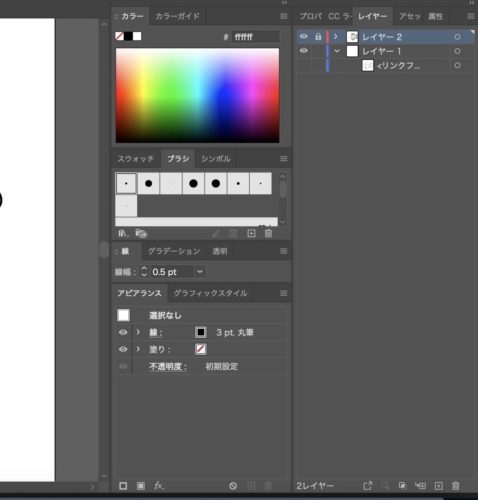
Task: Click target circle for レイヤー 2
Action: pos(457,37)
